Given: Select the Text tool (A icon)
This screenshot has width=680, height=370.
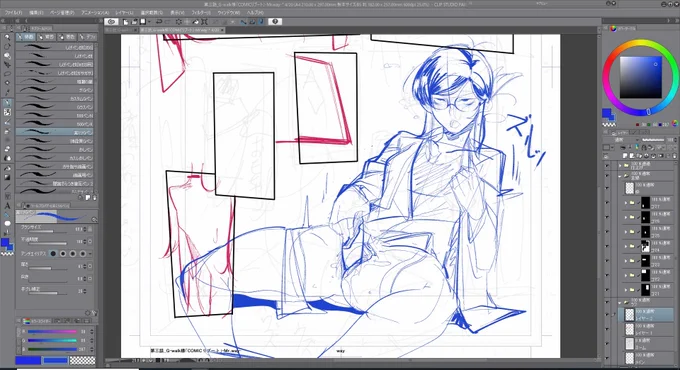Looking at the screenshot, I should 7,205.
